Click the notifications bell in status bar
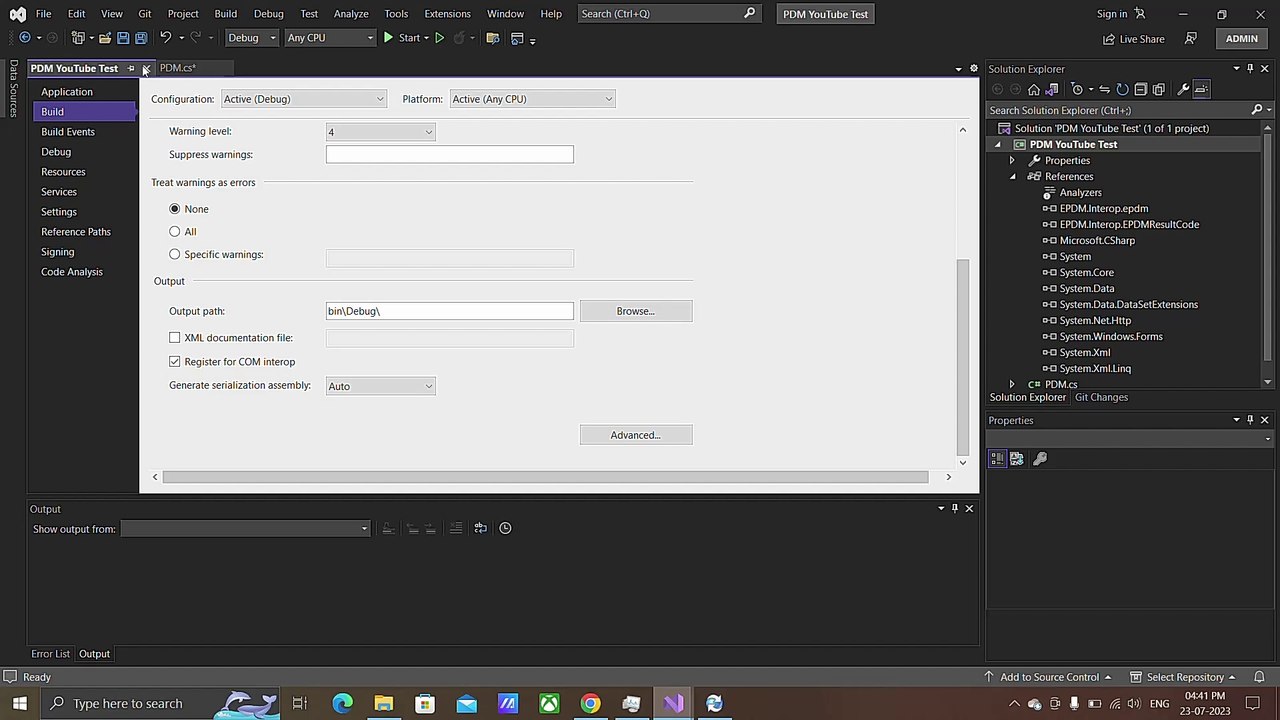1280x720 pixels. click(x=1260, y=677)
